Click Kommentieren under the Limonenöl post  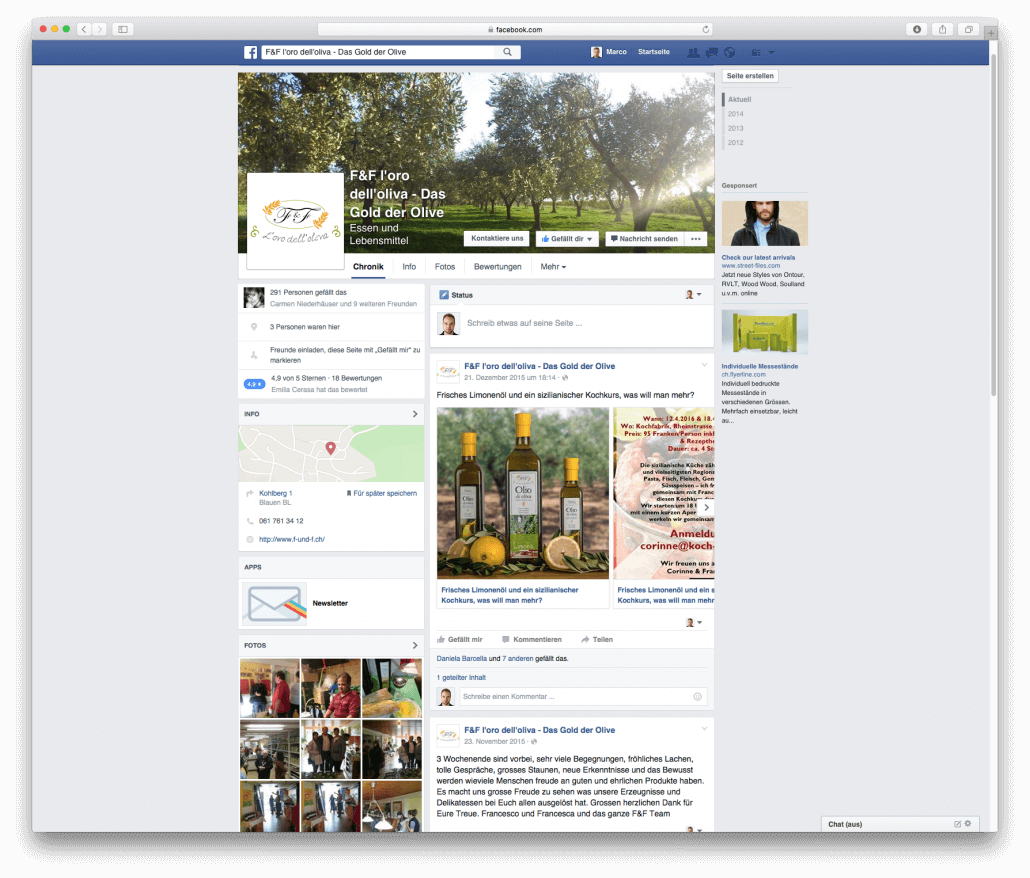click(532, 640)
